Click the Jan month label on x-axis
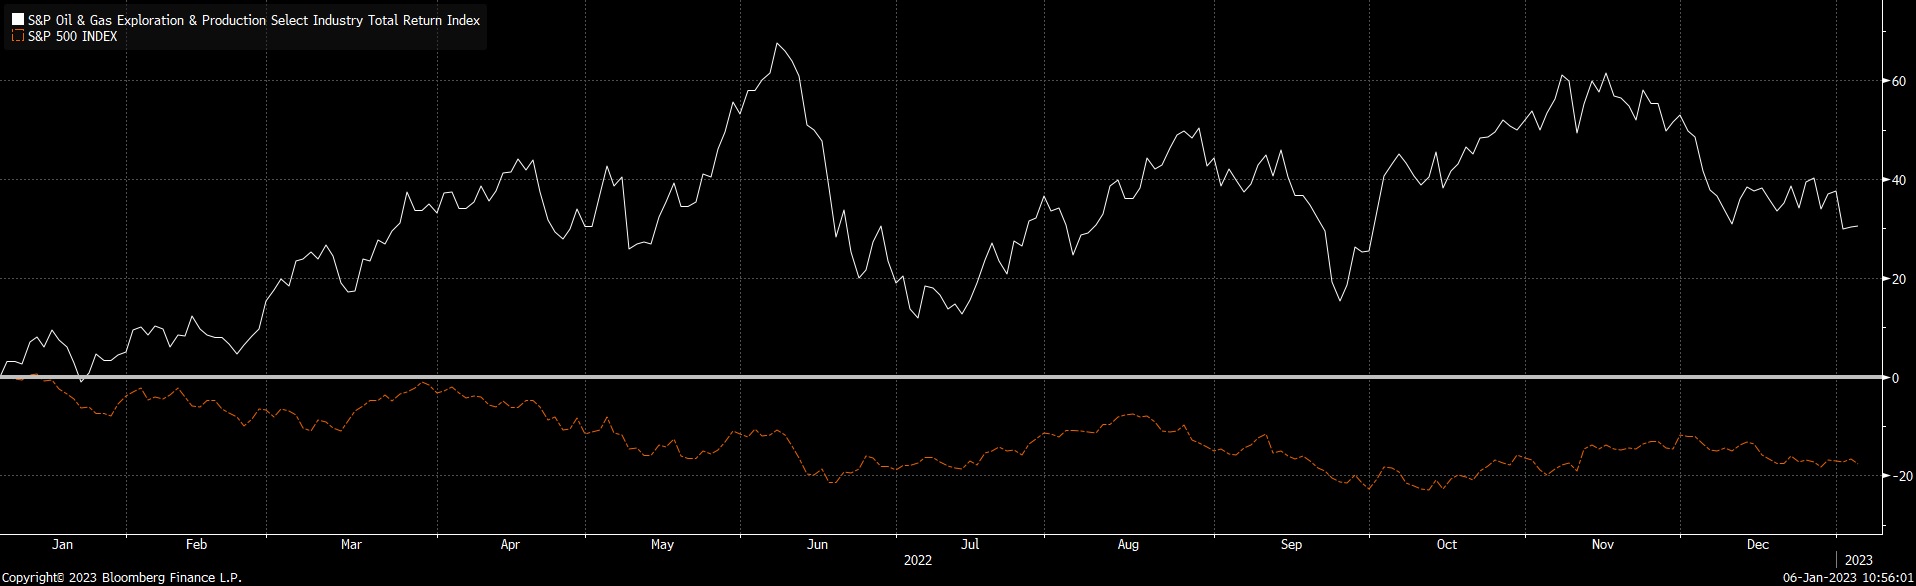Screen dimensions: 1916x586 pos(62,545)
